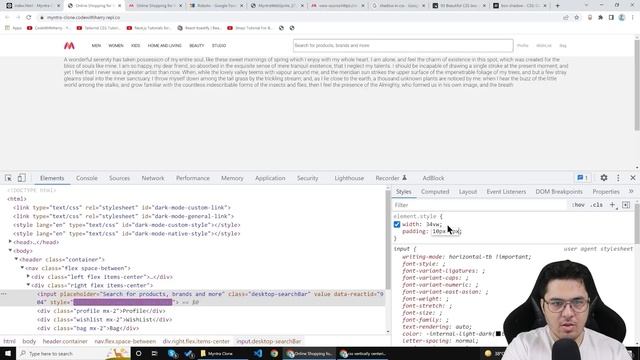Collapse the header class container node

16,259
